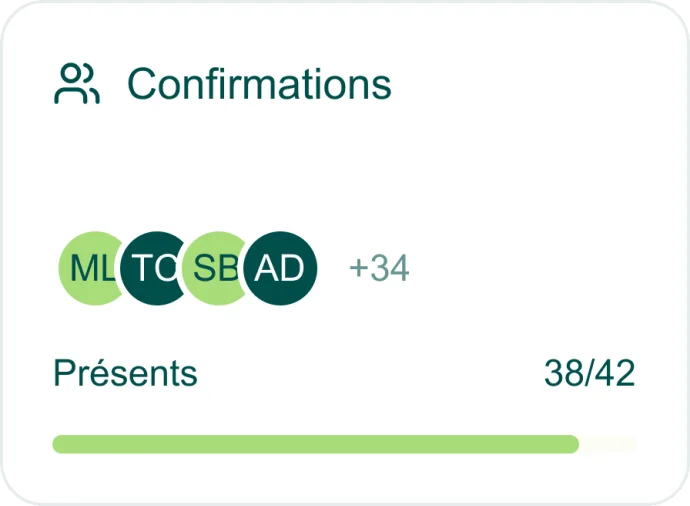Open the 38/42 present ratio text
The height and width of the screenshot is (506, 690).
[589, 373]
